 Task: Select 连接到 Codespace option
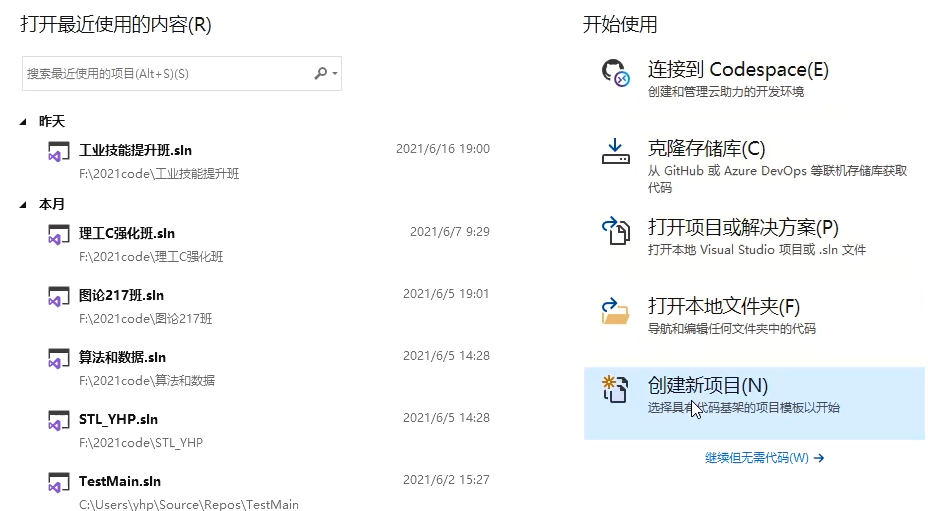tap(738, 70)
